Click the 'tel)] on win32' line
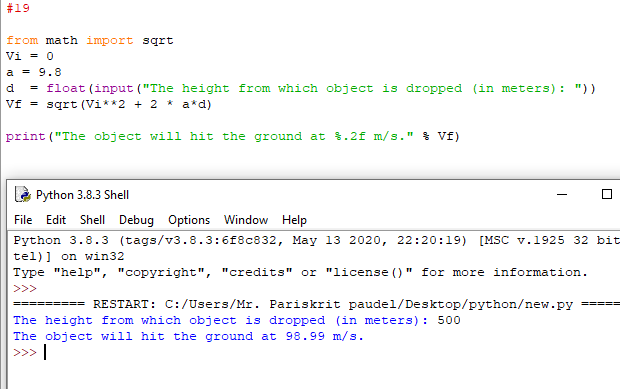Screen dimensions: 620x389 tap(69, 256)
